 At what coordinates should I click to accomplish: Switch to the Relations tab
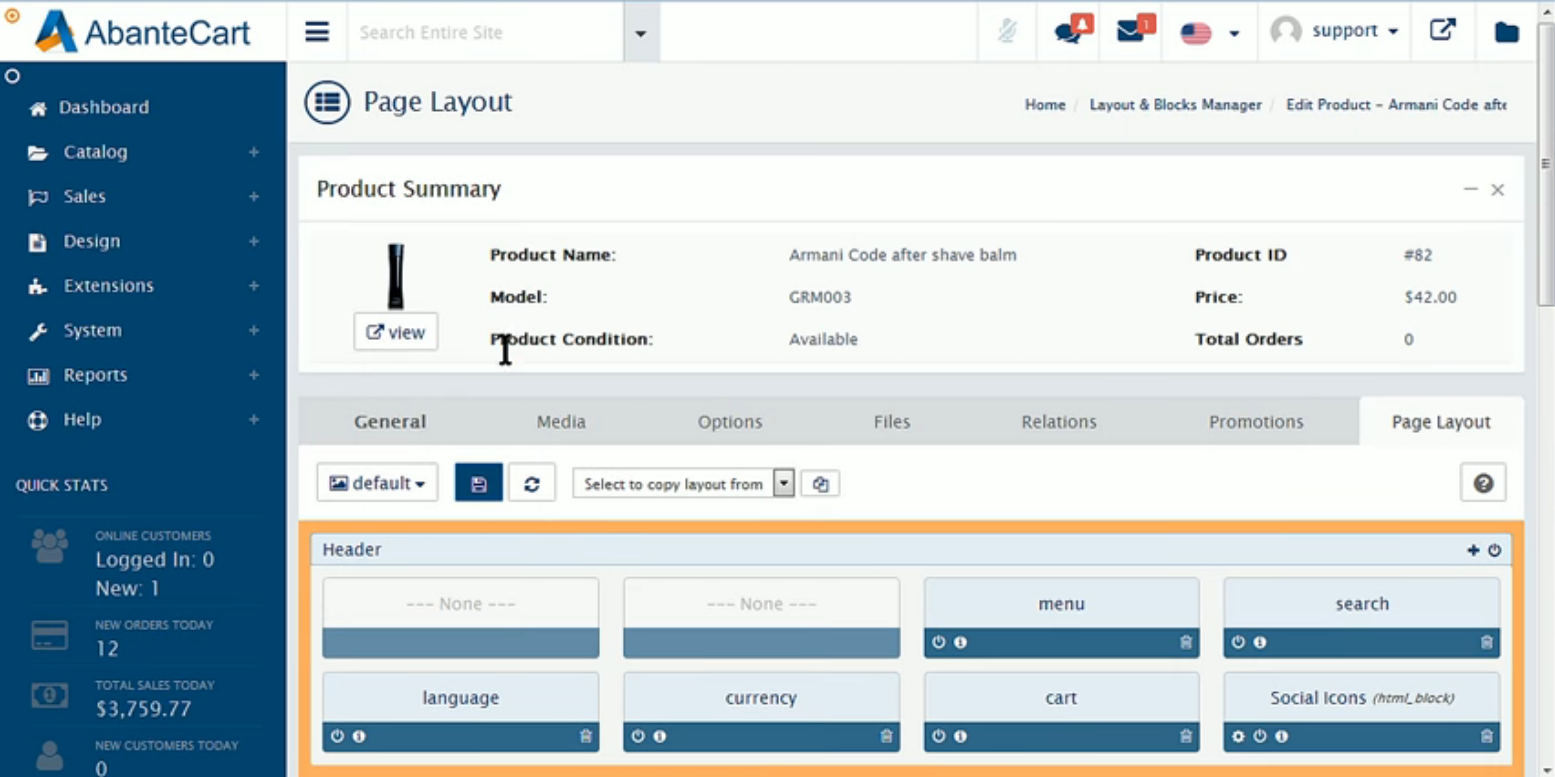(1059, 422)
